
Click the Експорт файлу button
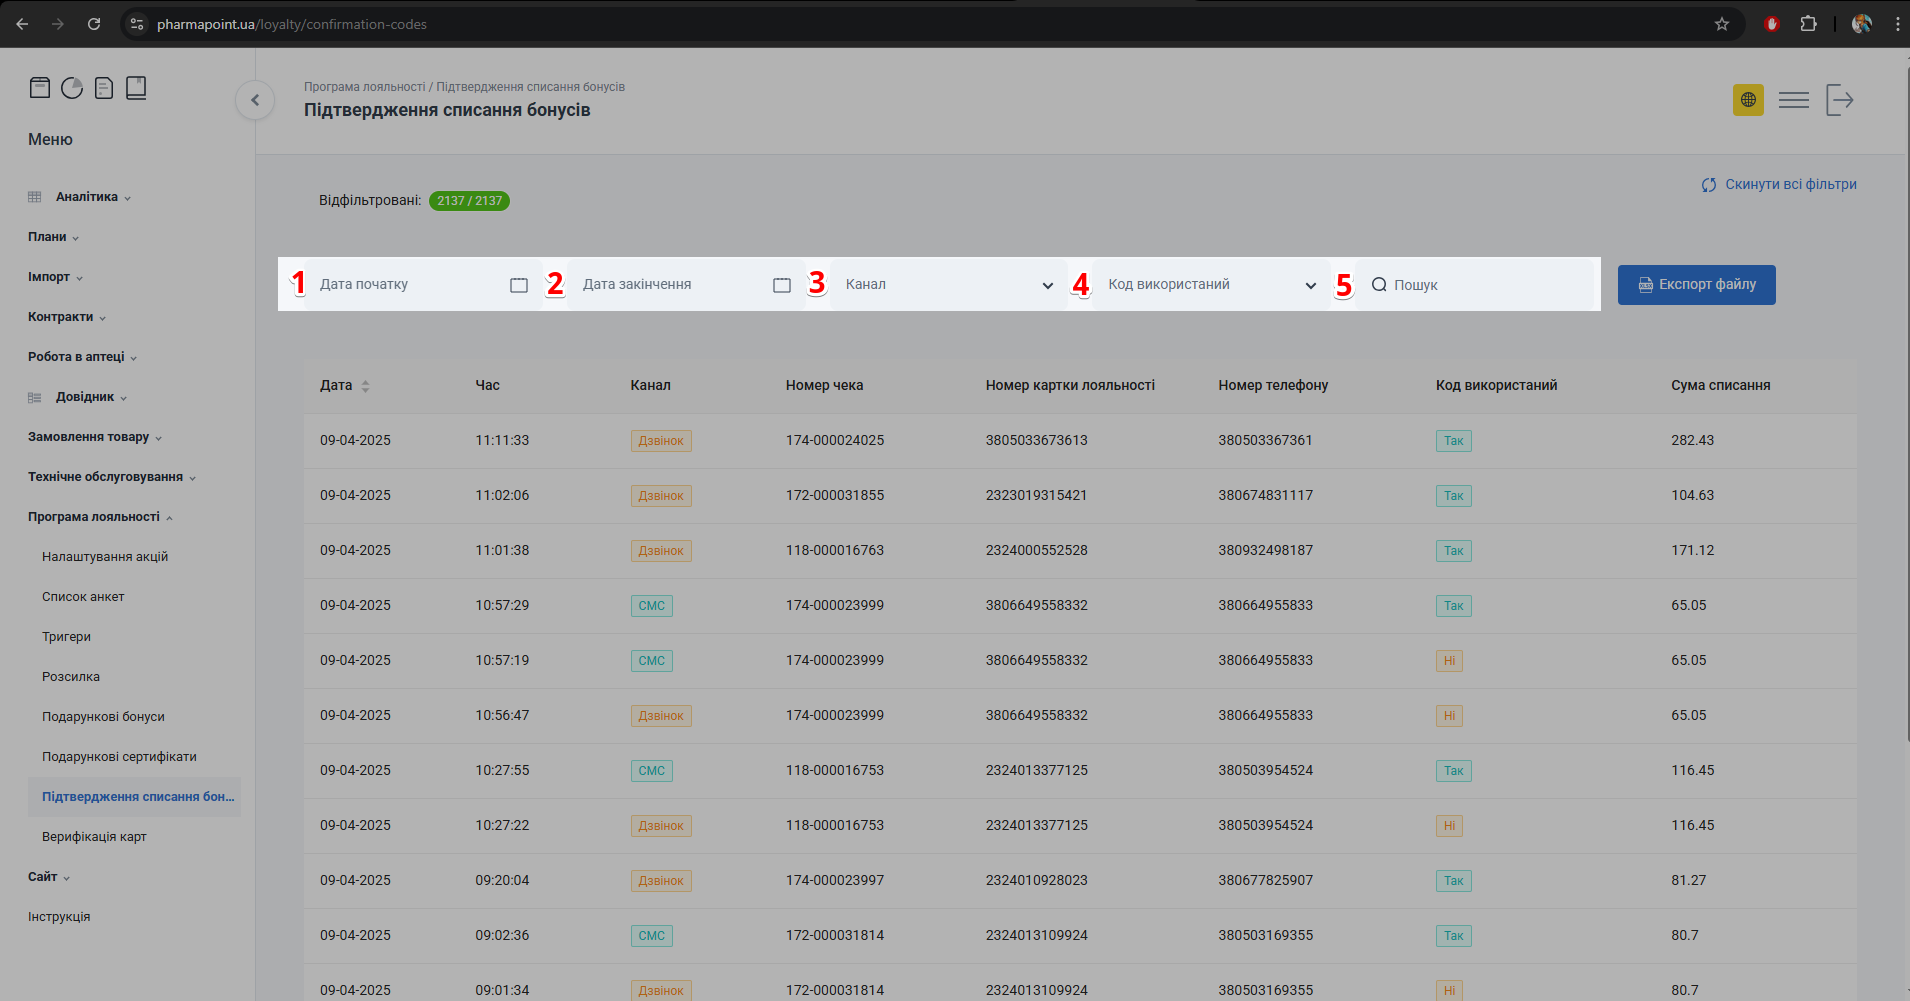(x=1696, y=285)
